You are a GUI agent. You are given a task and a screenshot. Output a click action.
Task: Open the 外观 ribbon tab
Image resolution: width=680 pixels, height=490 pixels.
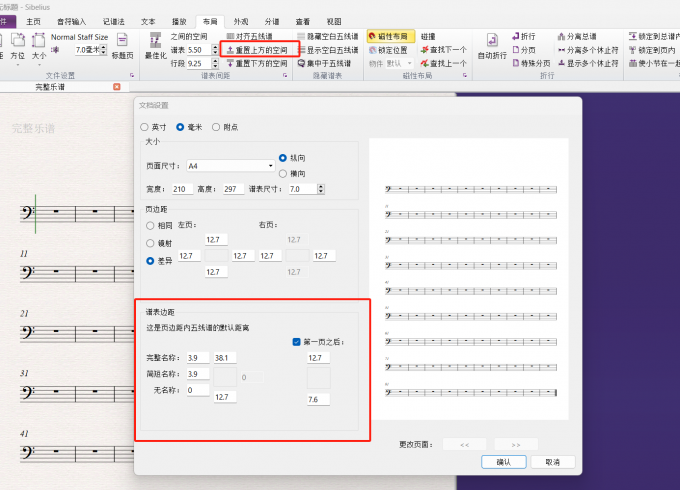click(x=241, y=21)
